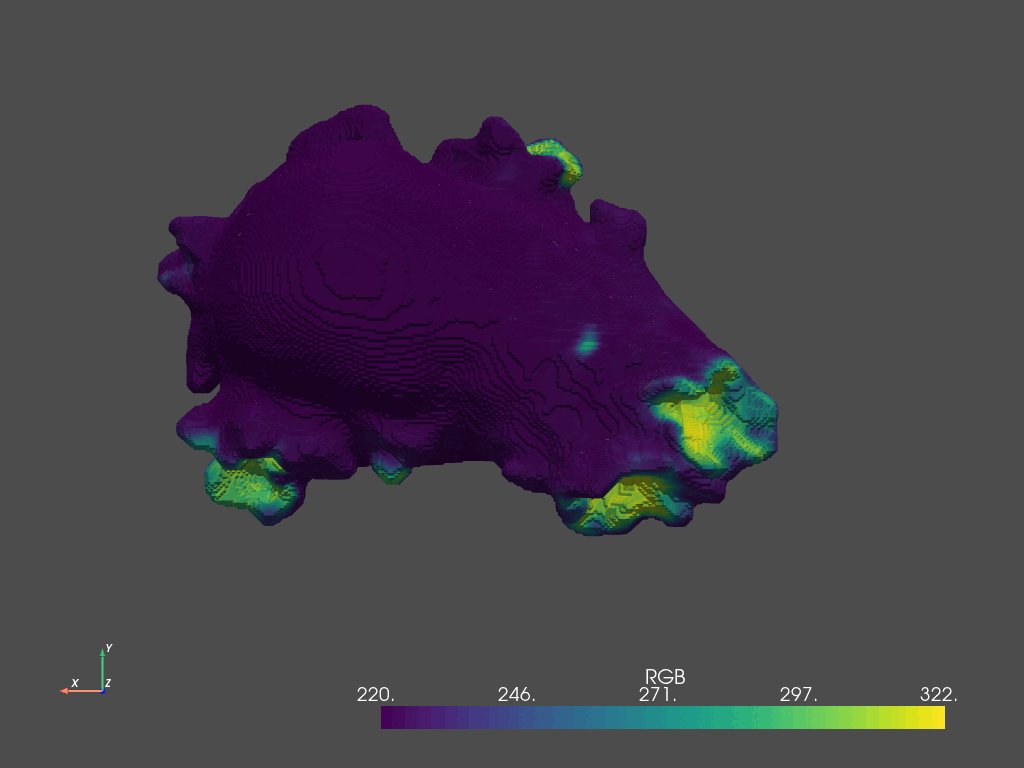Click the 220. color bar label
Viewport: 1024px width, 768px height.
tap(376, 695)
